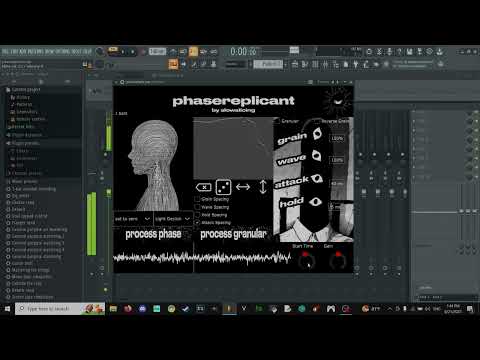Check the Grain Spacing checkbox

(197, 199)
